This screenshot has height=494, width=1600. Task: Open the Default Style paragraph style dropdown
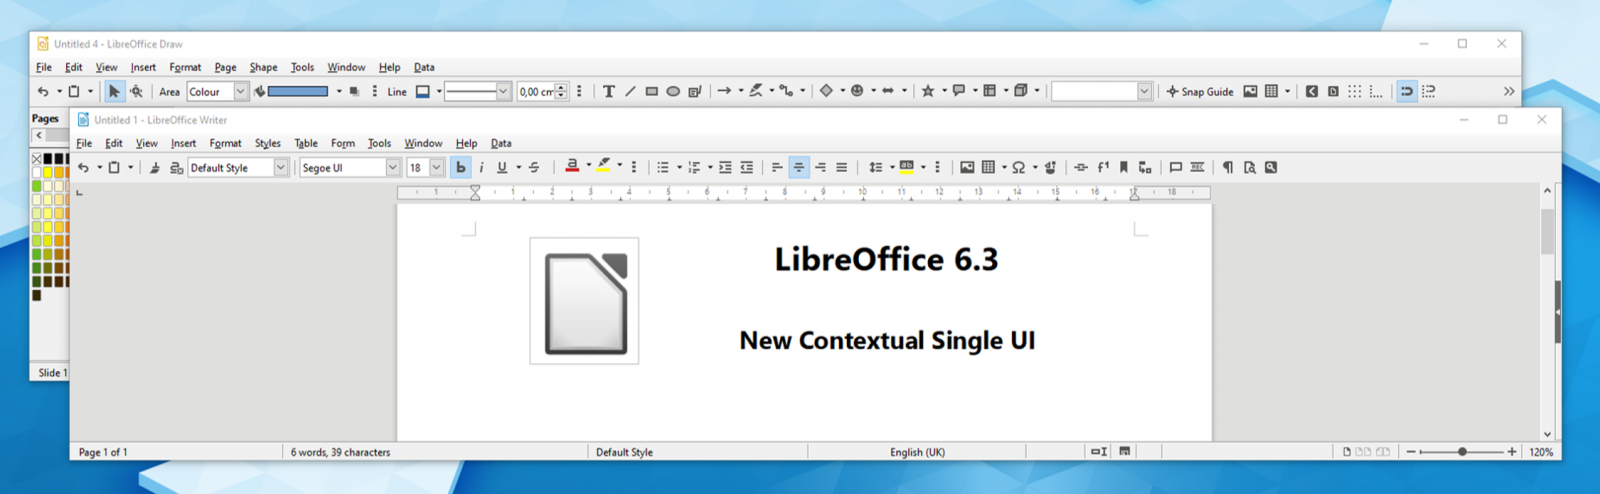point(281,167)
